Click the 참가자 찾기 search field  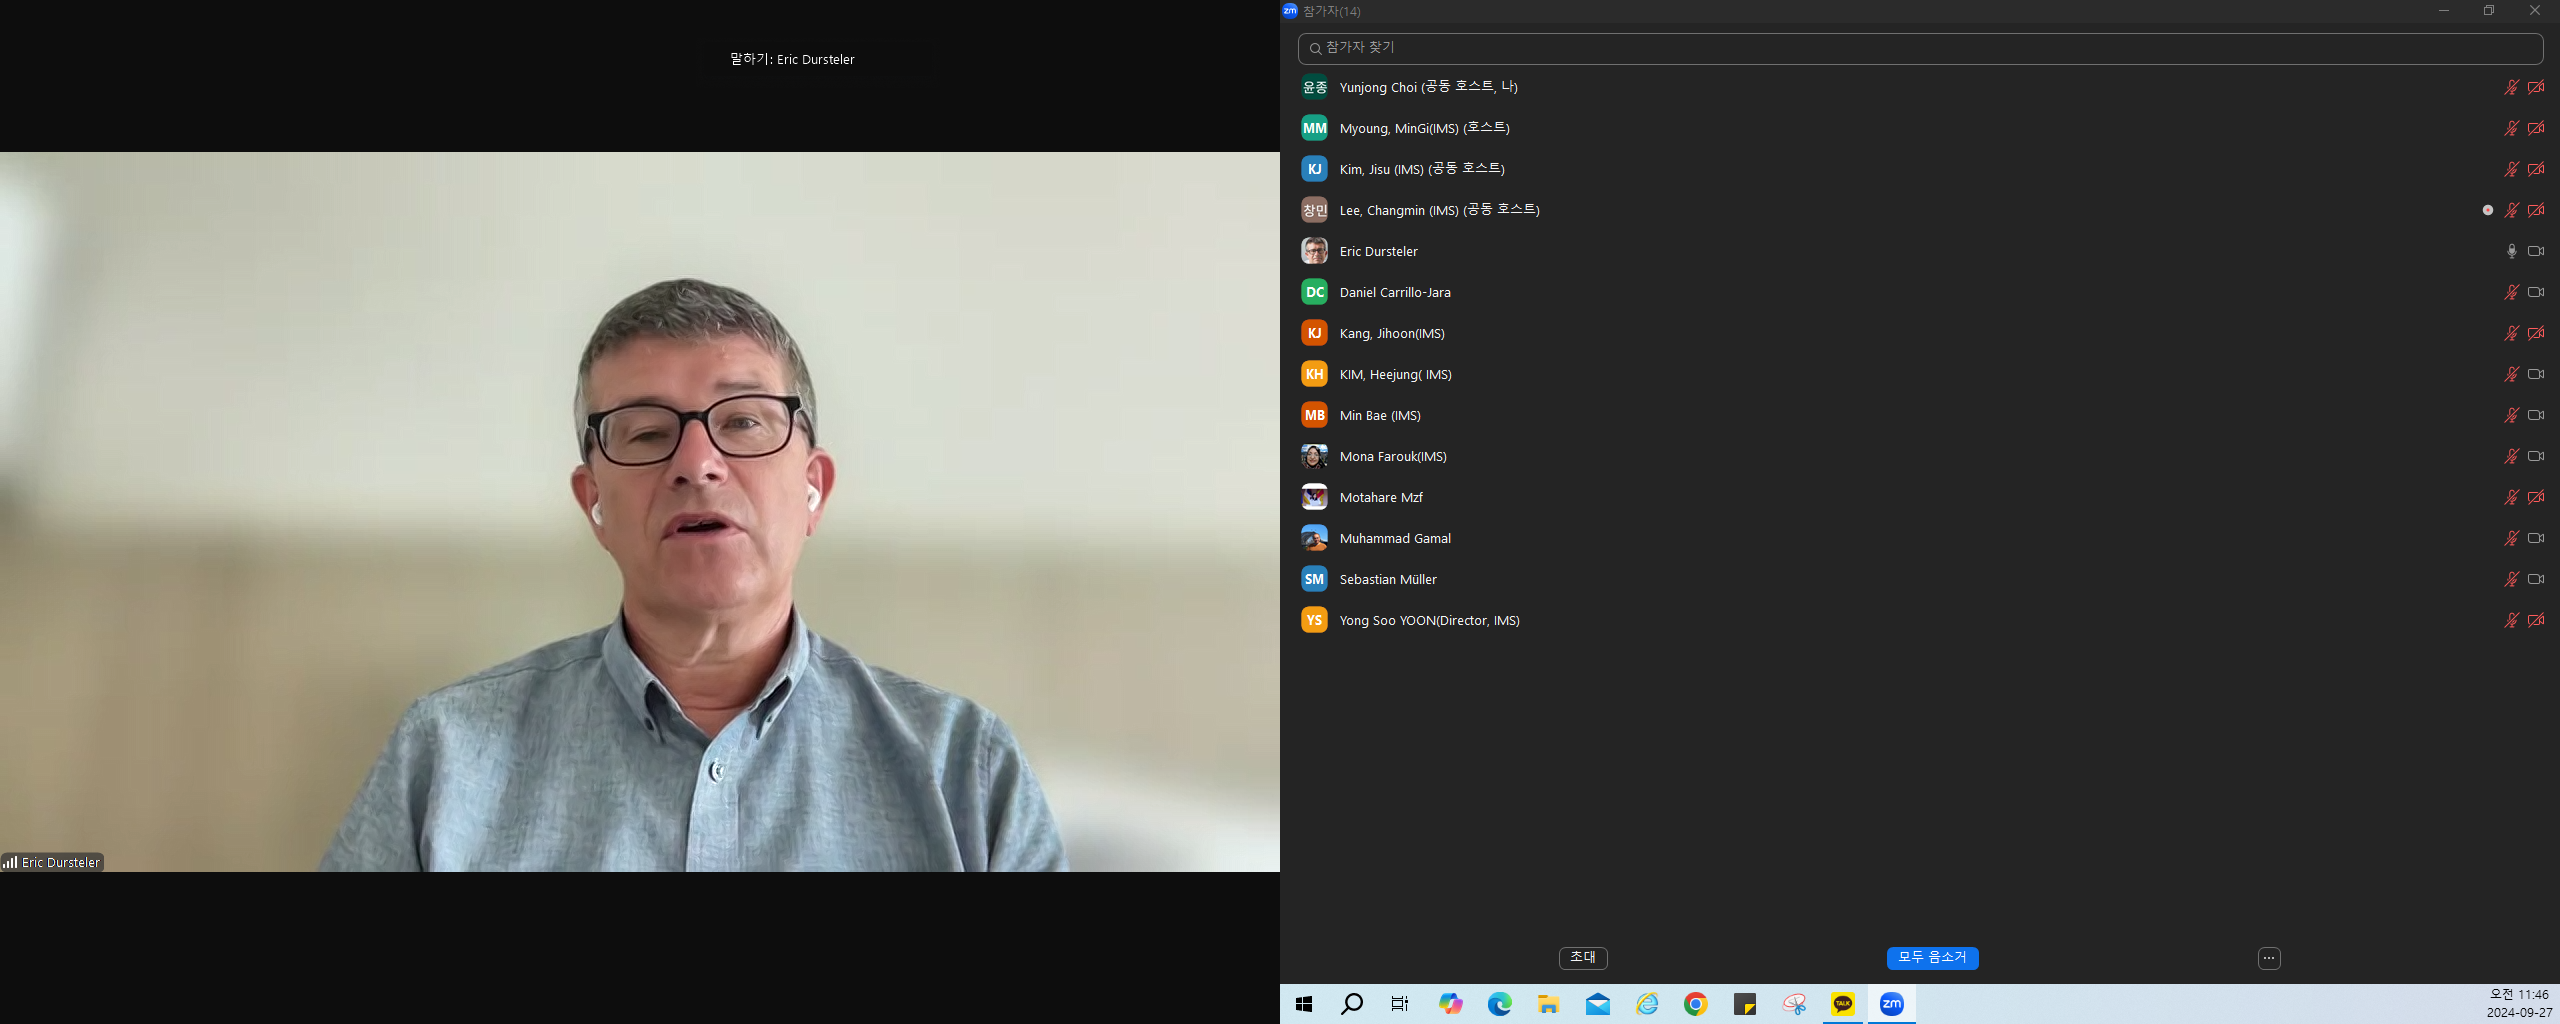1920,48
